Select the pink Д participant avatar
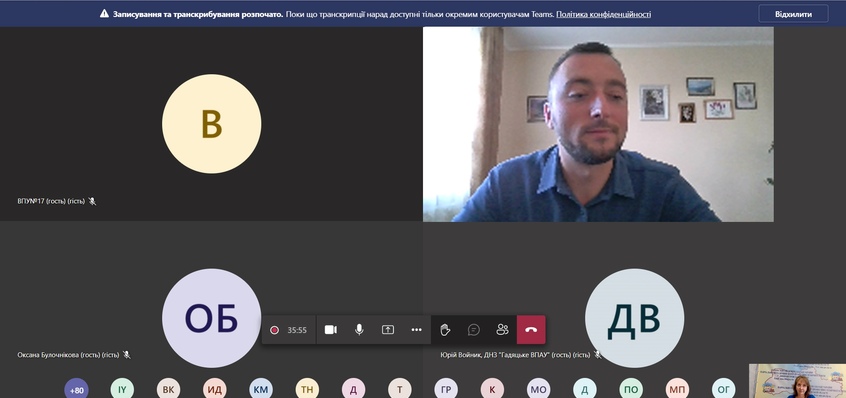Image resolution: width=846 pixels, height=398 pixels. (353, 389)
